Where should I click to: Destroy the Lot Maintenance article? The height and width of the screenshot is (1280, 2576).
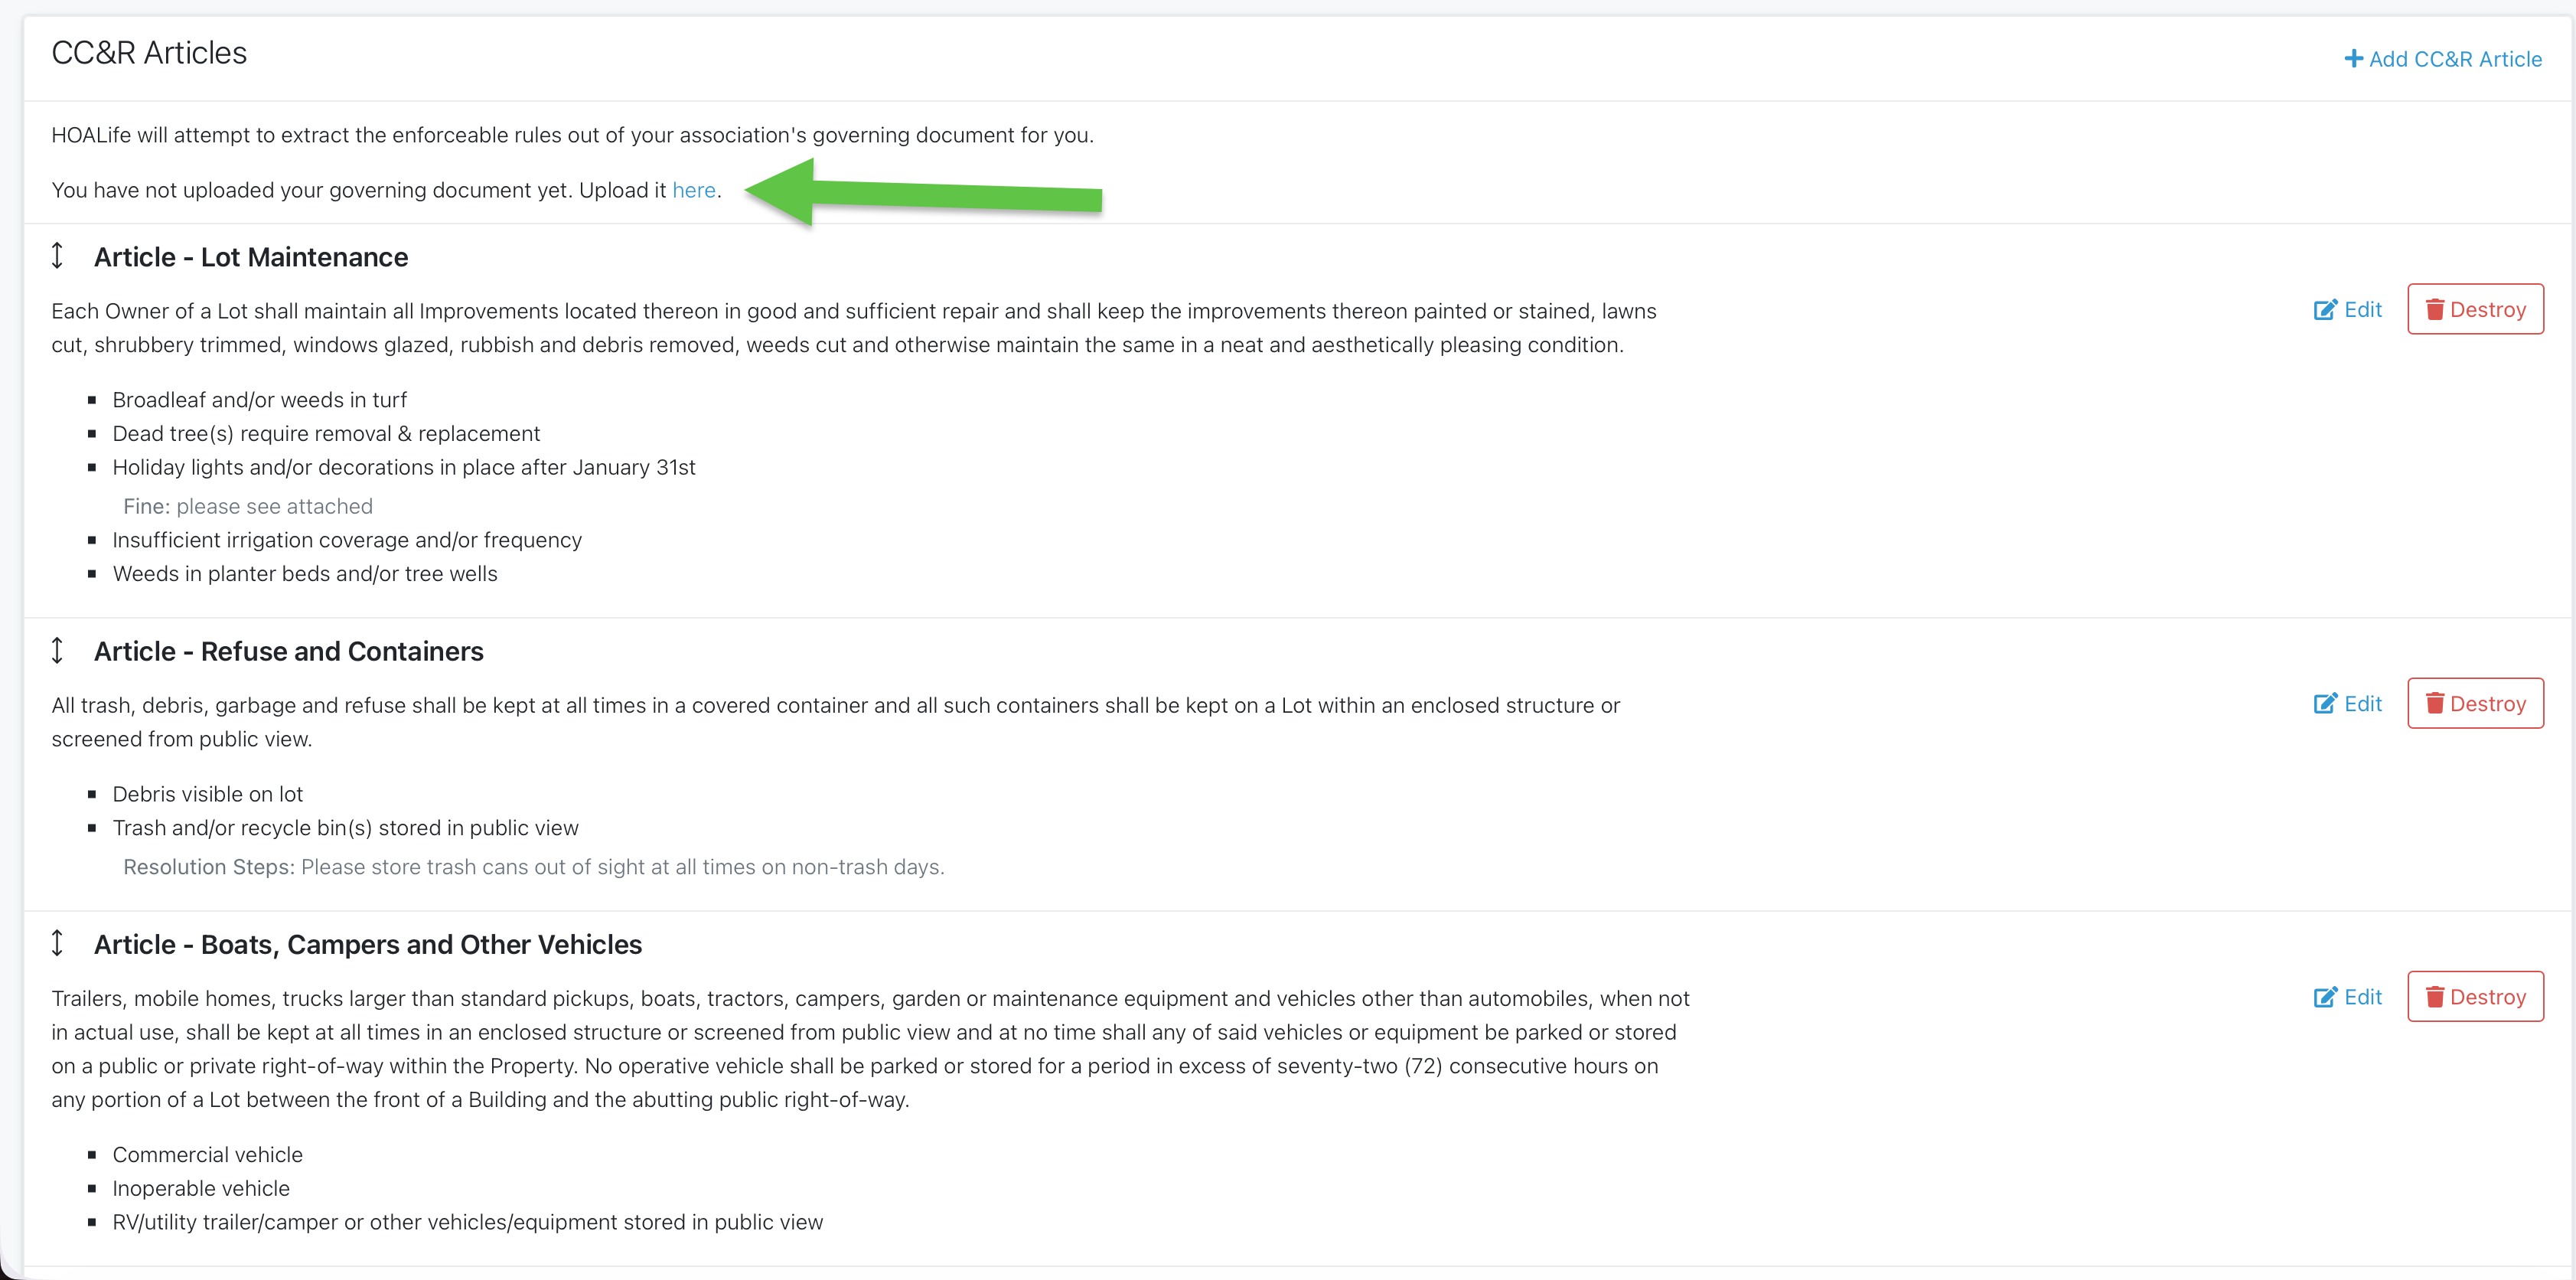tap(2474, 309)
